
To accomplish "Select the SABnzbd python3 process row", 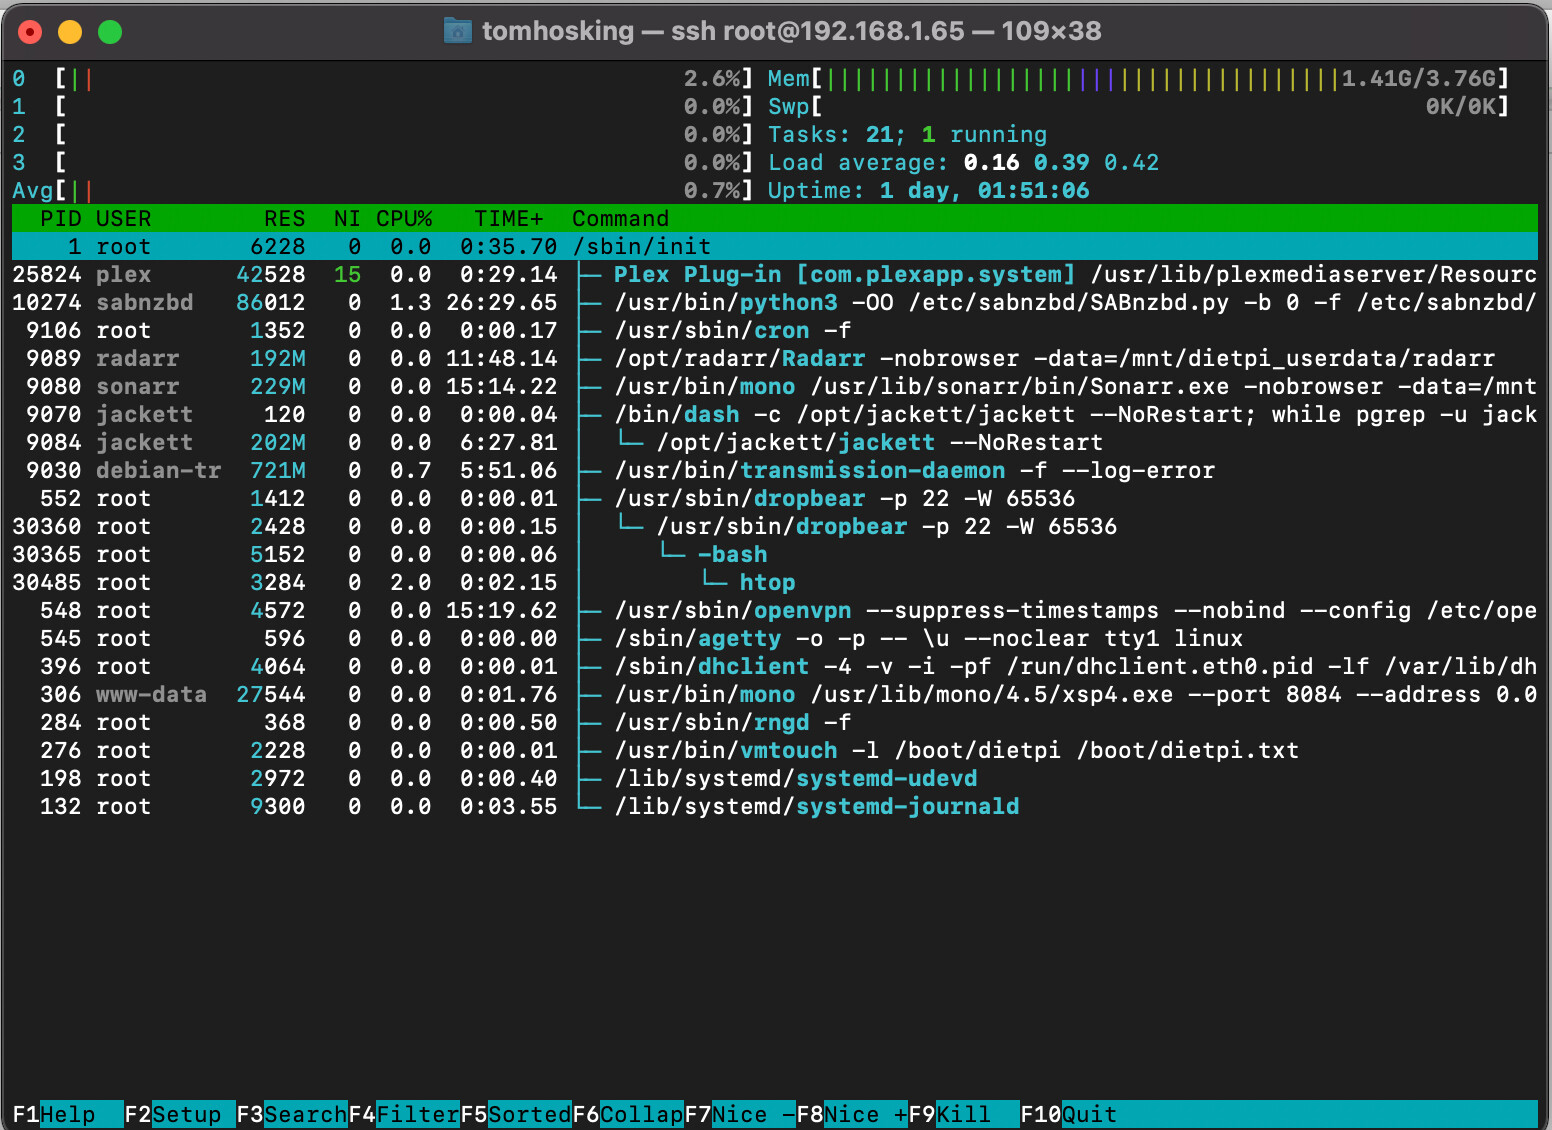I will pyautogui.click(x=775, y=302).
